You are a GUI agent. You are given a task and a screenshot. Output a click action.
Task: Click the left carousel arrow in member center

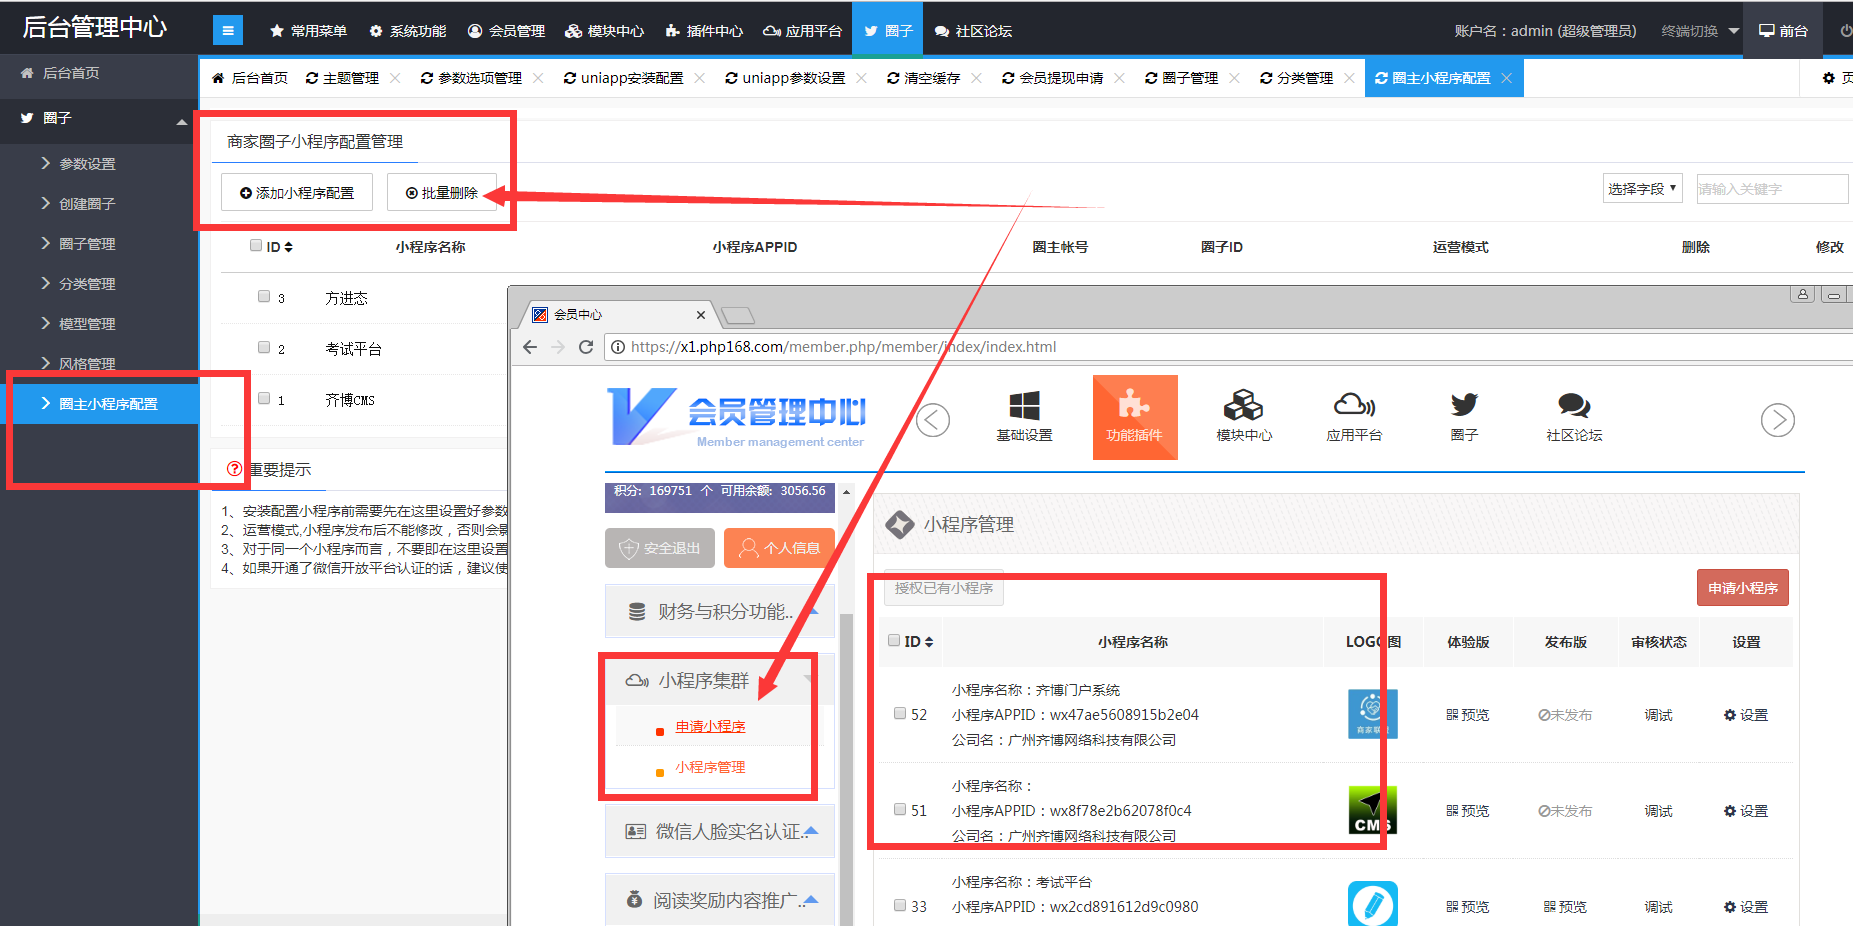(933, 420)
